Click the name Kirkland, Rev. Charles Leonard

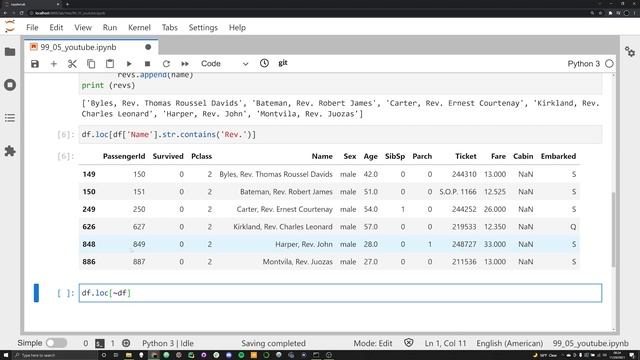coord(283,227)
